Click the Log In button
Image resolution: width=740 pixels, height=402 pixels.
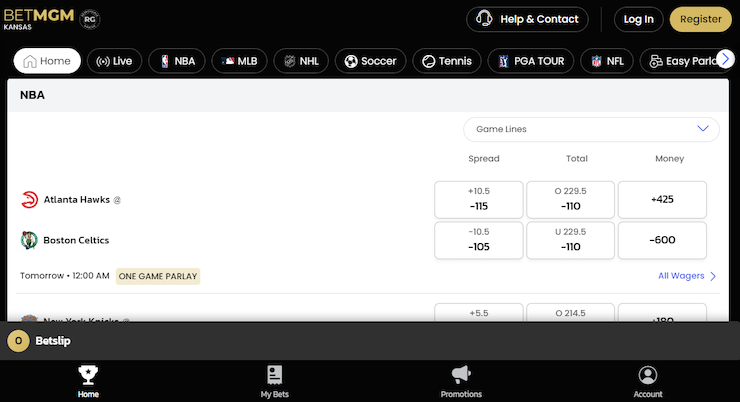pyautogui.click(x=638, y=19)
